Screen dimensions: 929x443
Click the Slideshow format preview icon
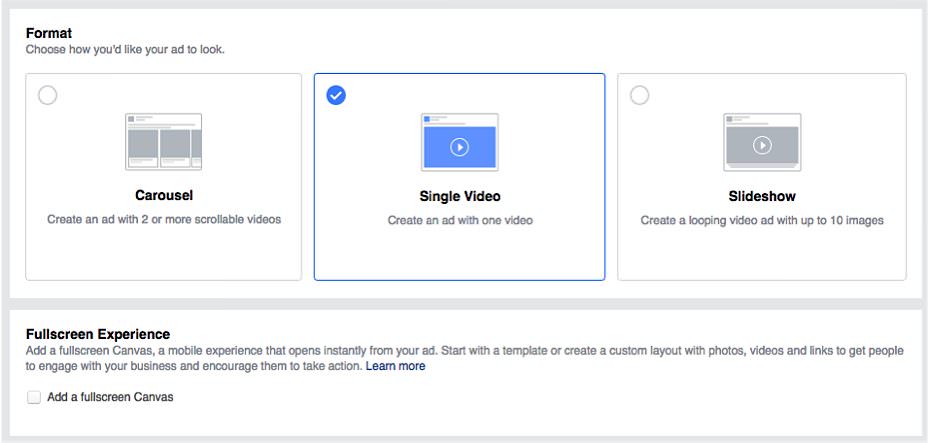point(762,142)
